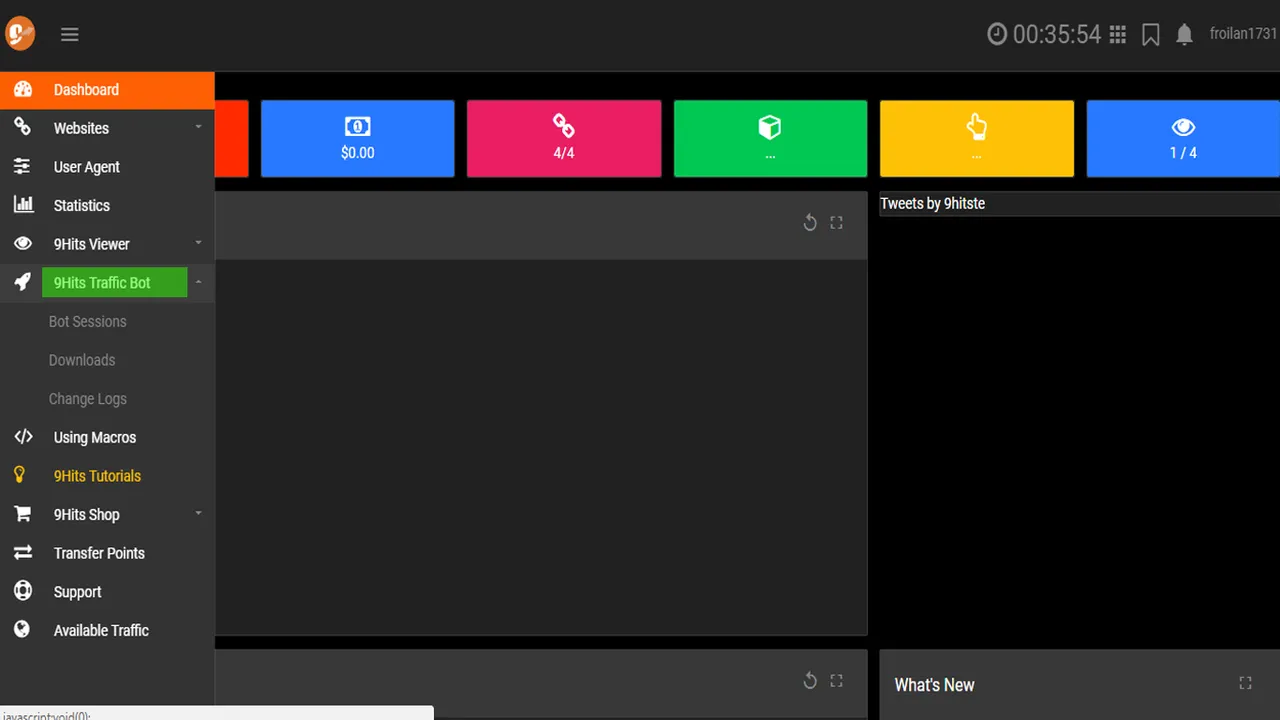The height and width of the screenshot is (720, 1280).
Task: Open the Downloads submenu link
Action: click(82, 360)
